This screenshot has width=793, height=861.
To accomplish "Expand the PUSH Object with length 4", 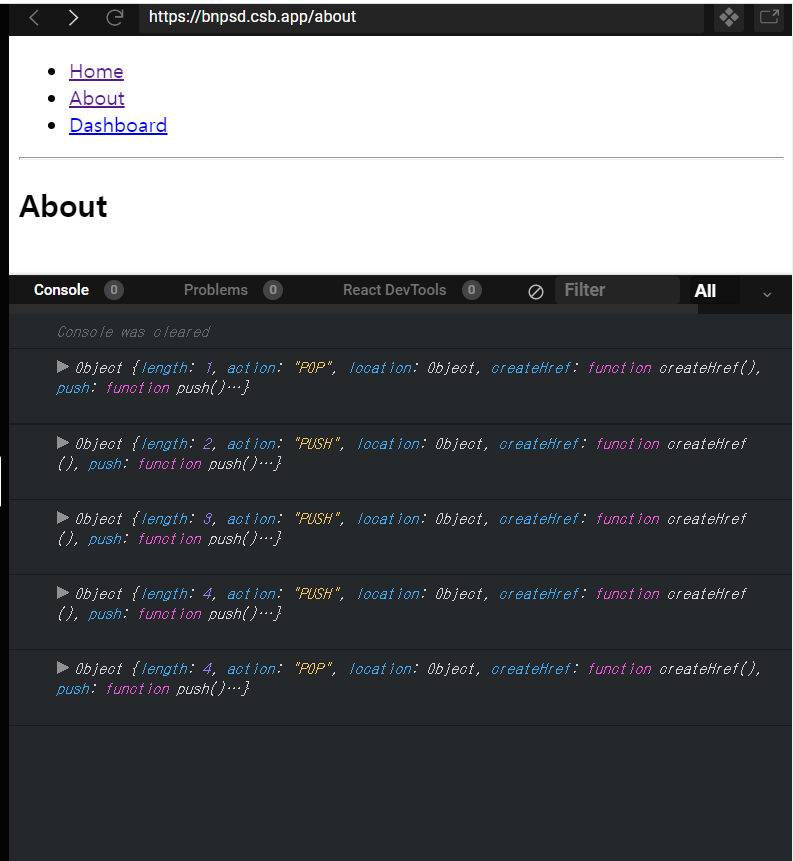I will (63, 592).
